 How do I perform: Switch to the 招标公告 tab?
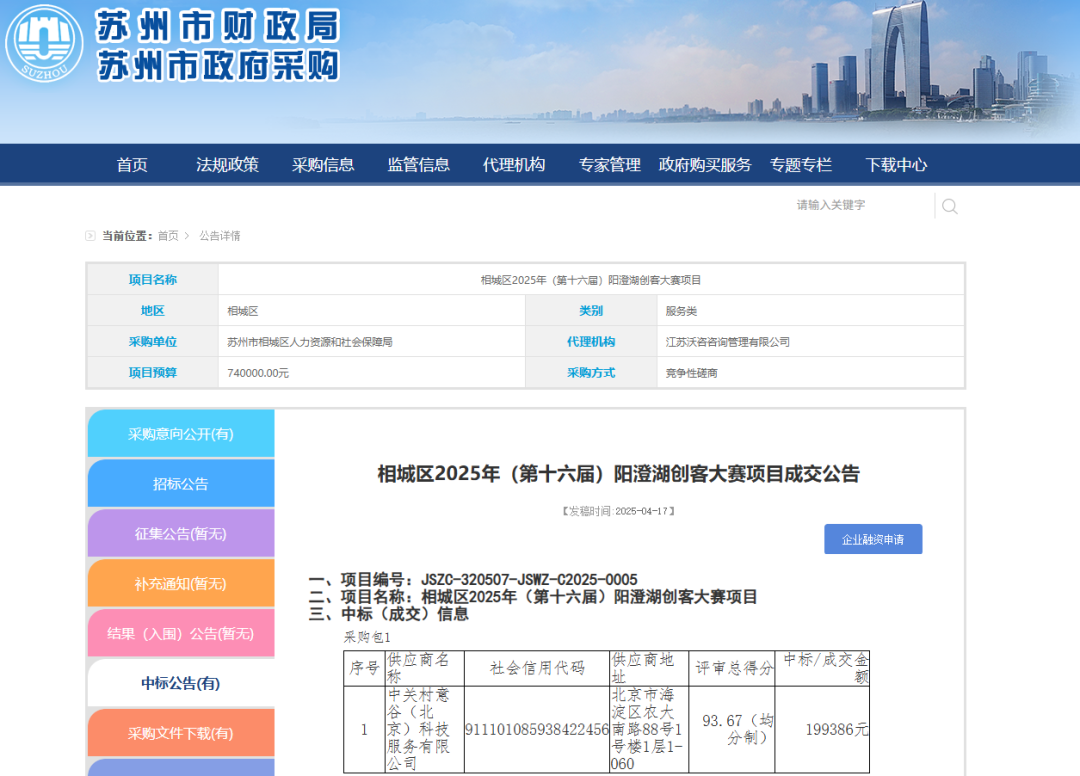pyautogui.click(x=181, y=484)
